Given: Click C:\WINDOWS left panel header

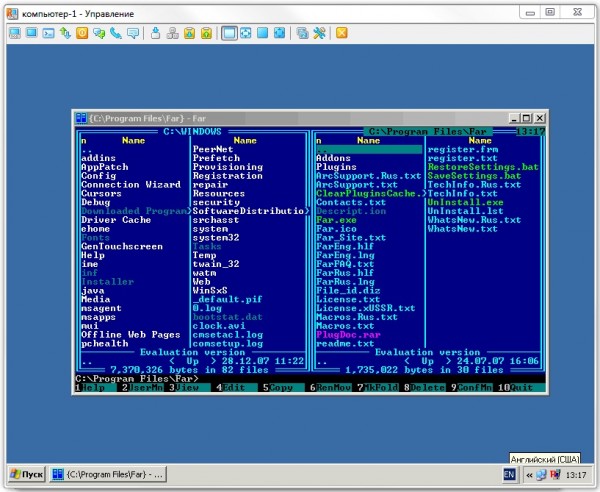Looking at the screenshot, I should pos(192,132).
